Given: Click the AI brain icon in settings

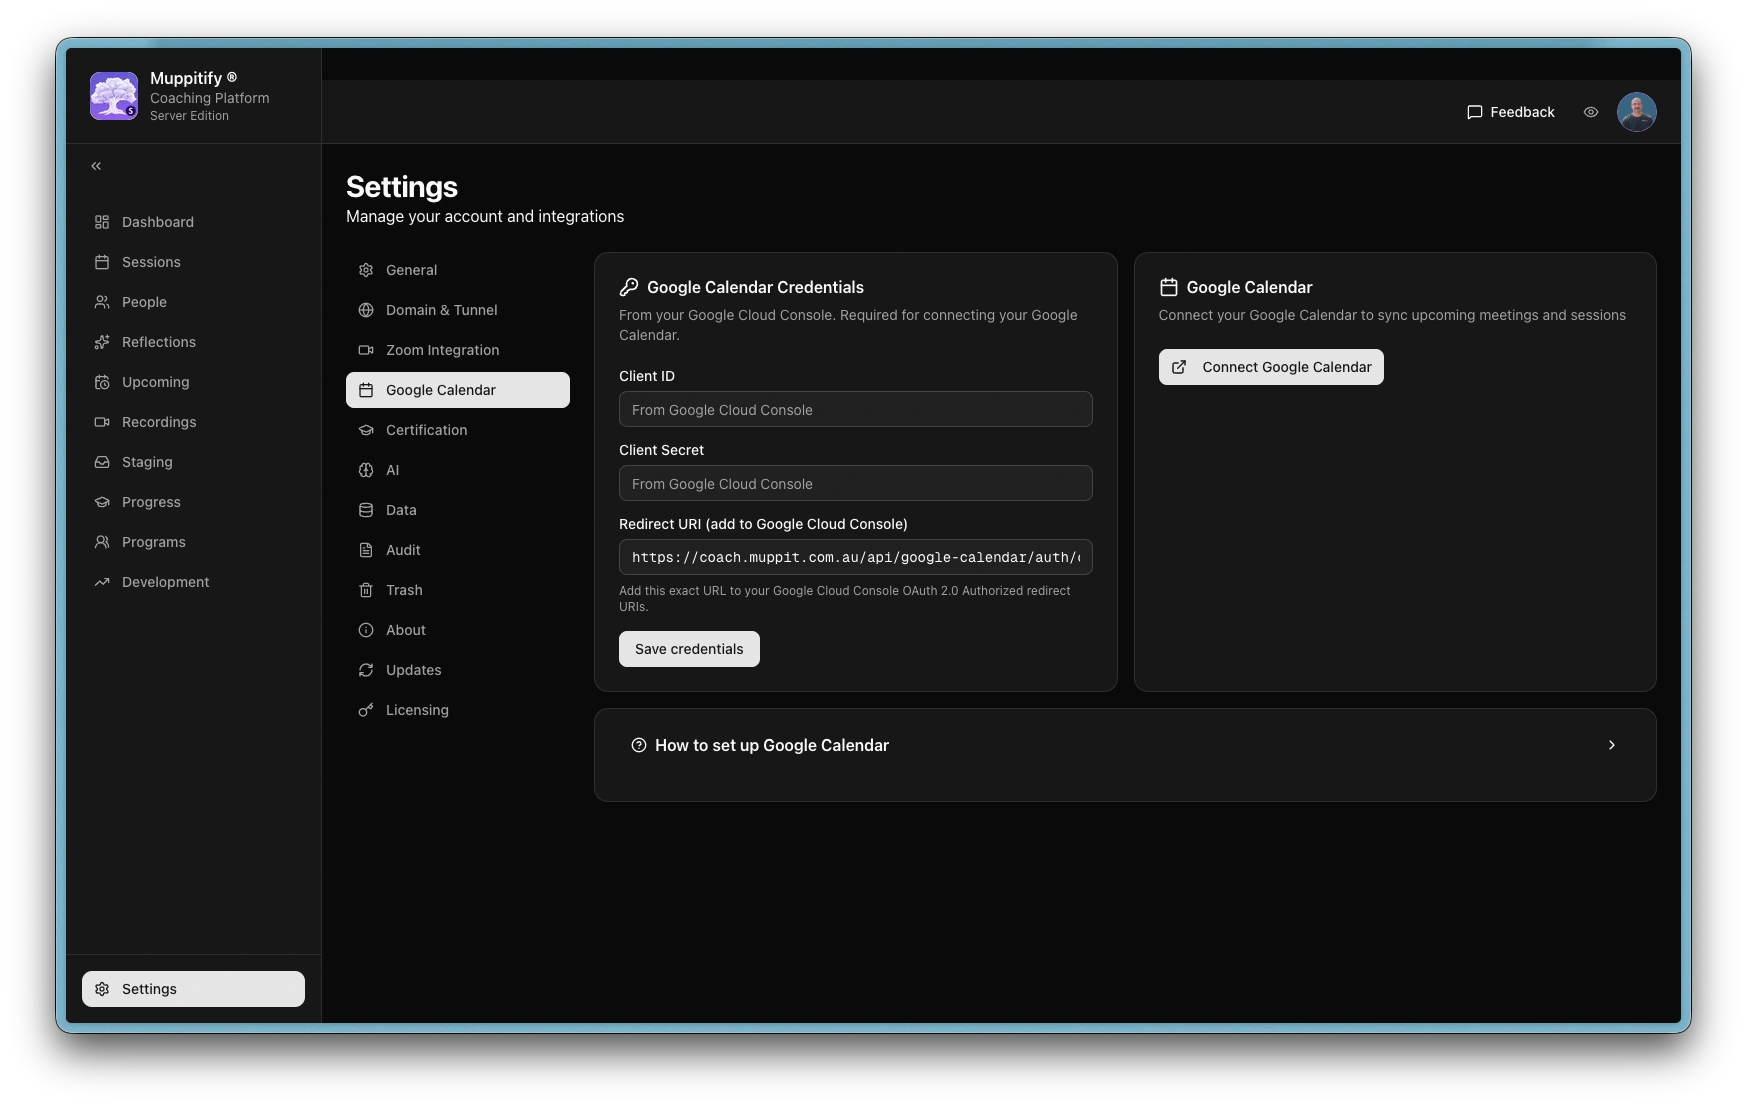Looking at the screenshot, I should tap(366, 470).
